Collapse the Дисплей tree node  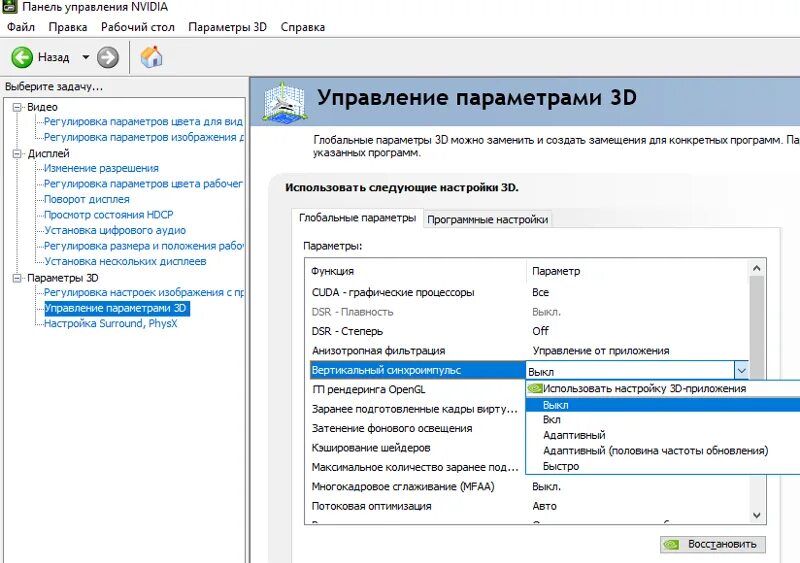coord(17,154)
